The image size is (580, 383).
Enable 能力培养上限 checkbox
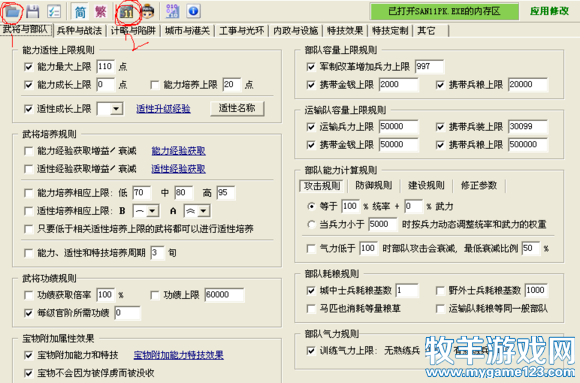pos(155,85)
